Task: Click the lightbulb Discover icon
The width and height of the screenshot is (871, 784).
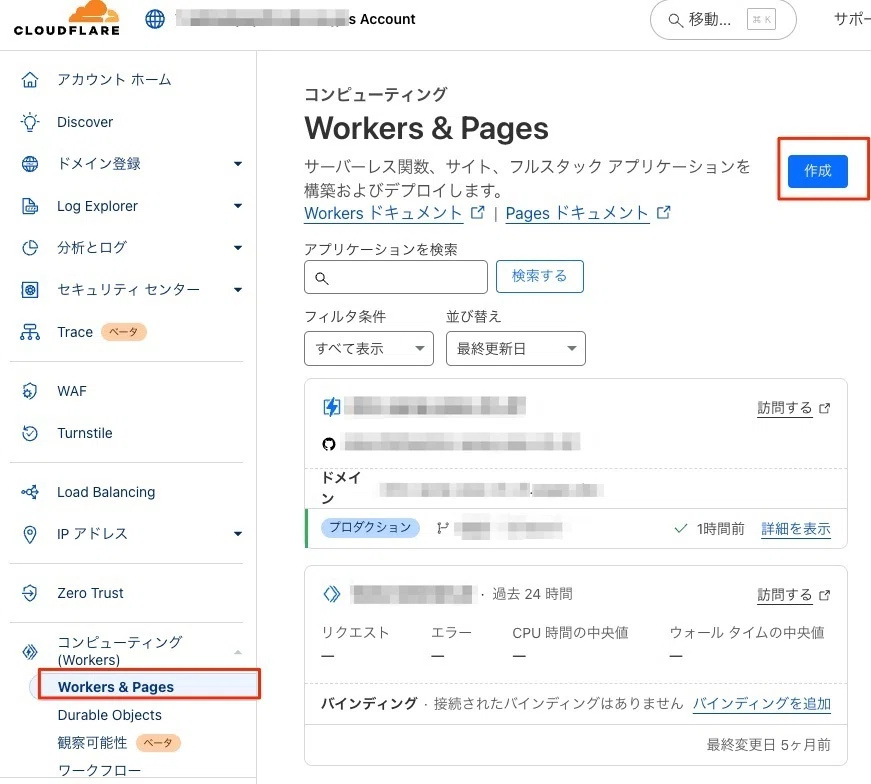Action: 30,122
